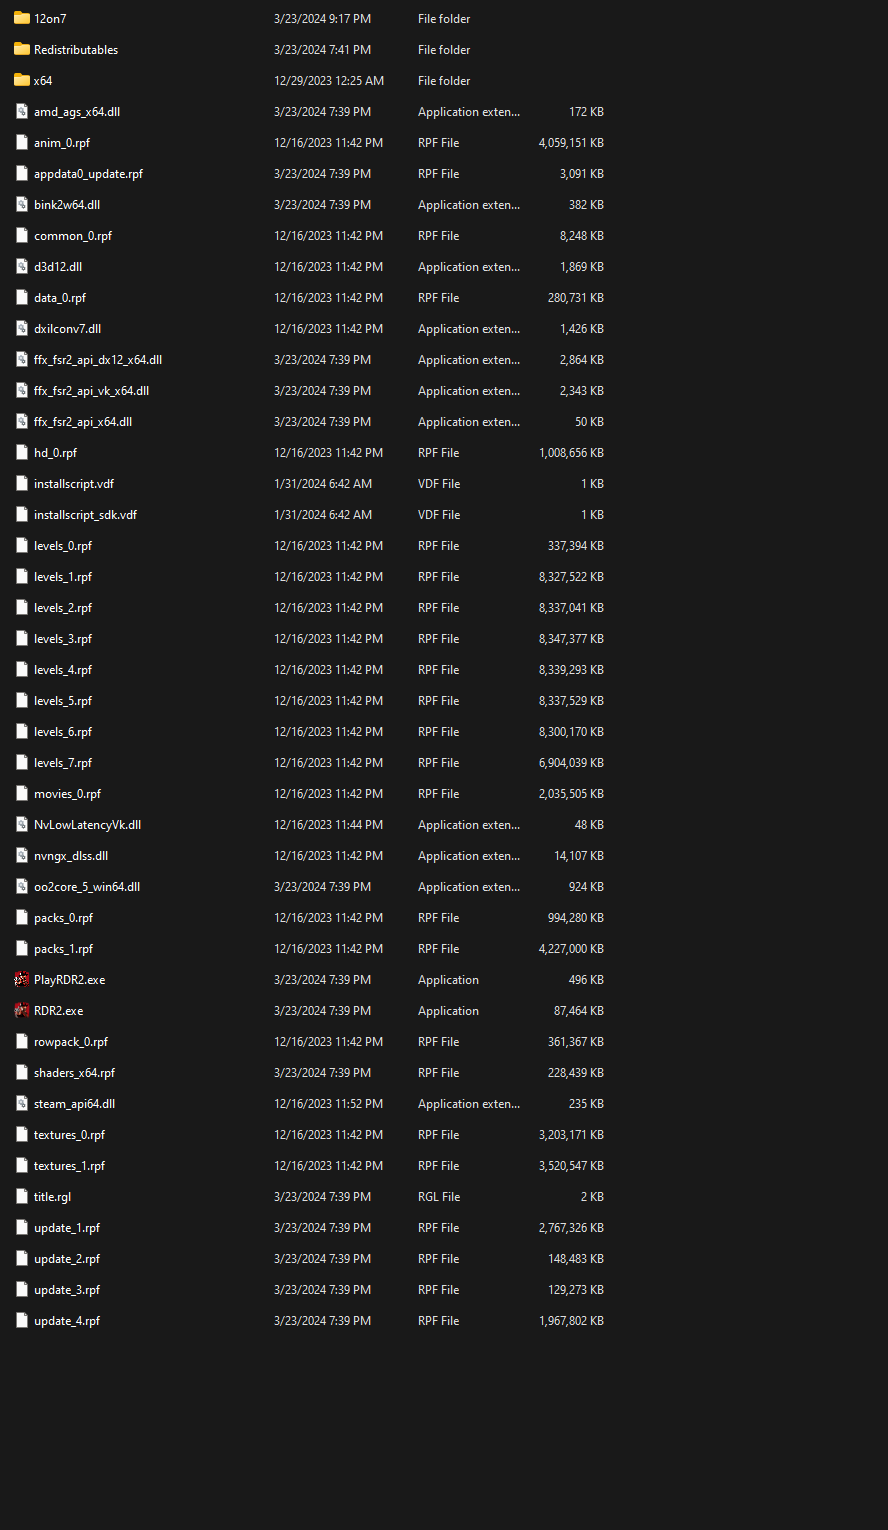Screen dimensions: 888x1530
Task: Select the file name ffx_fsr2_api_x64.dll
Action: (x=83, y=422)
